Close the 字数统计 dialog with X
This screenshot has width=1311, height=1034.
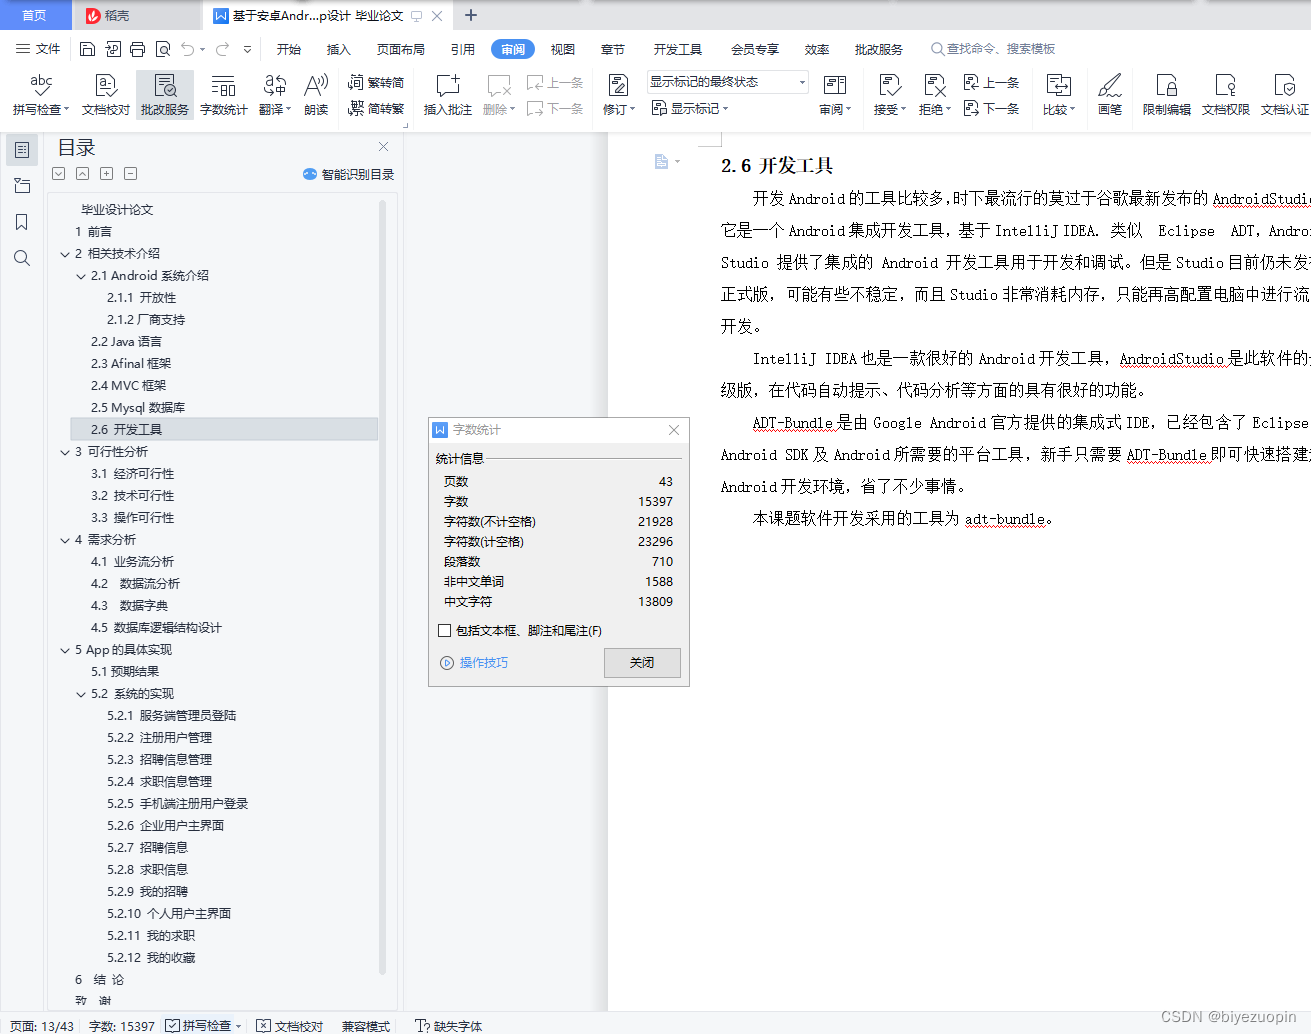pyautogui.click(x=674, y=430)
